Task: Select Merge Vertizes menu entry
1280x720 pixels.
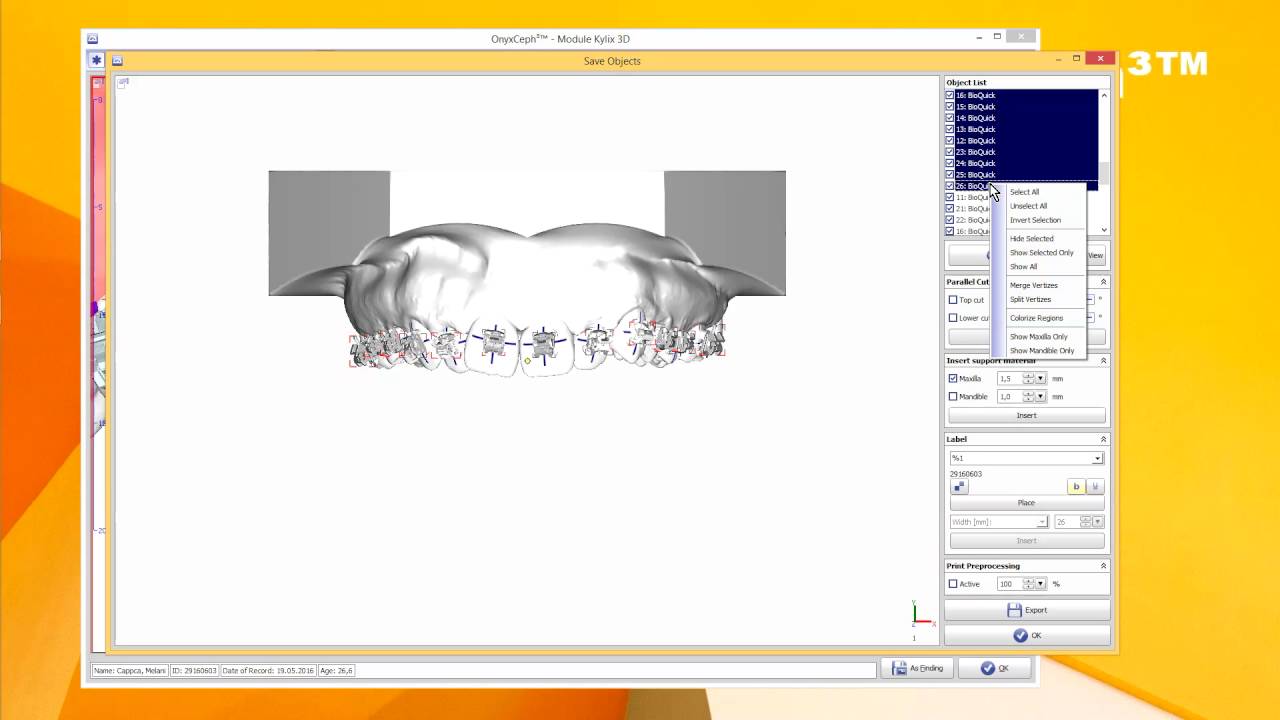Action: click(1033, 286)
